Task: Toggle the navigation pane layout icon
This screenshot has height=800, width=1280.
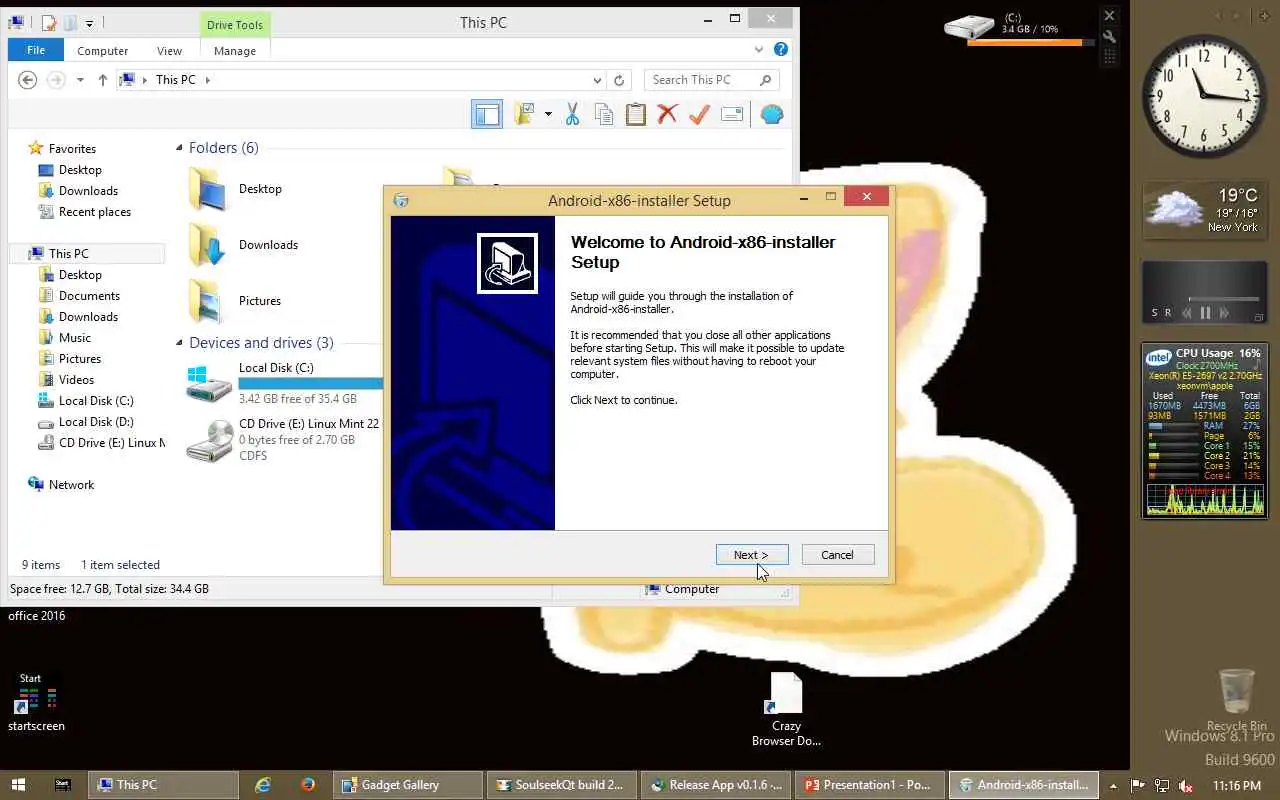Action: (x=487, y=114)
